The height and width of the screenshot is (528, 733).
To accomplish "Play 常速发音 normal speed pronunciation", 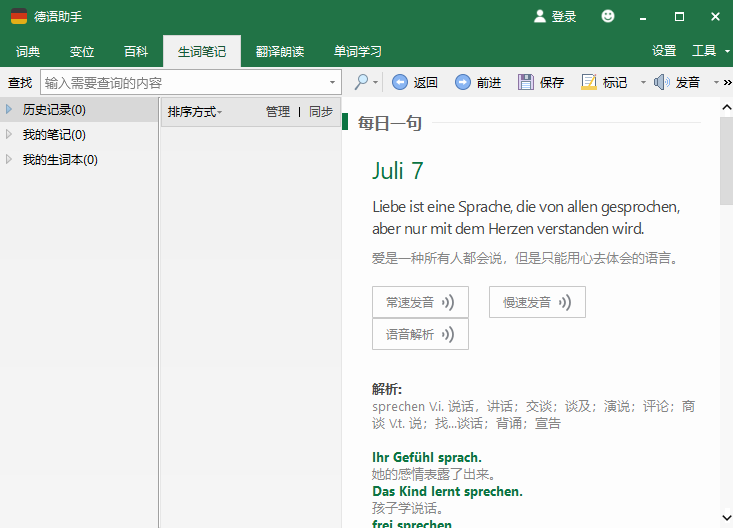I will [x=420, y=302].
